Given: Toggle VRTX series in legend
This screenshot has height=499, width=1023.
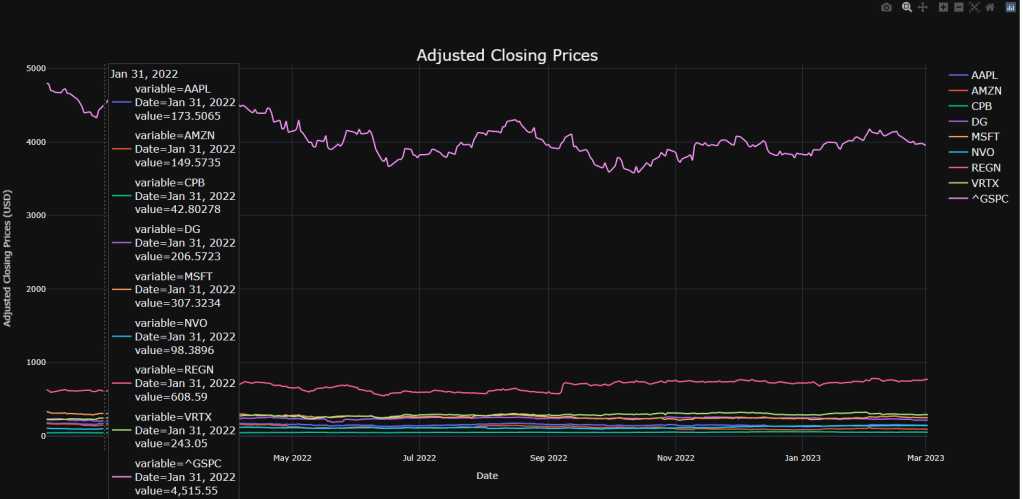Looking at the screenshot, I should tap(986, 183).
